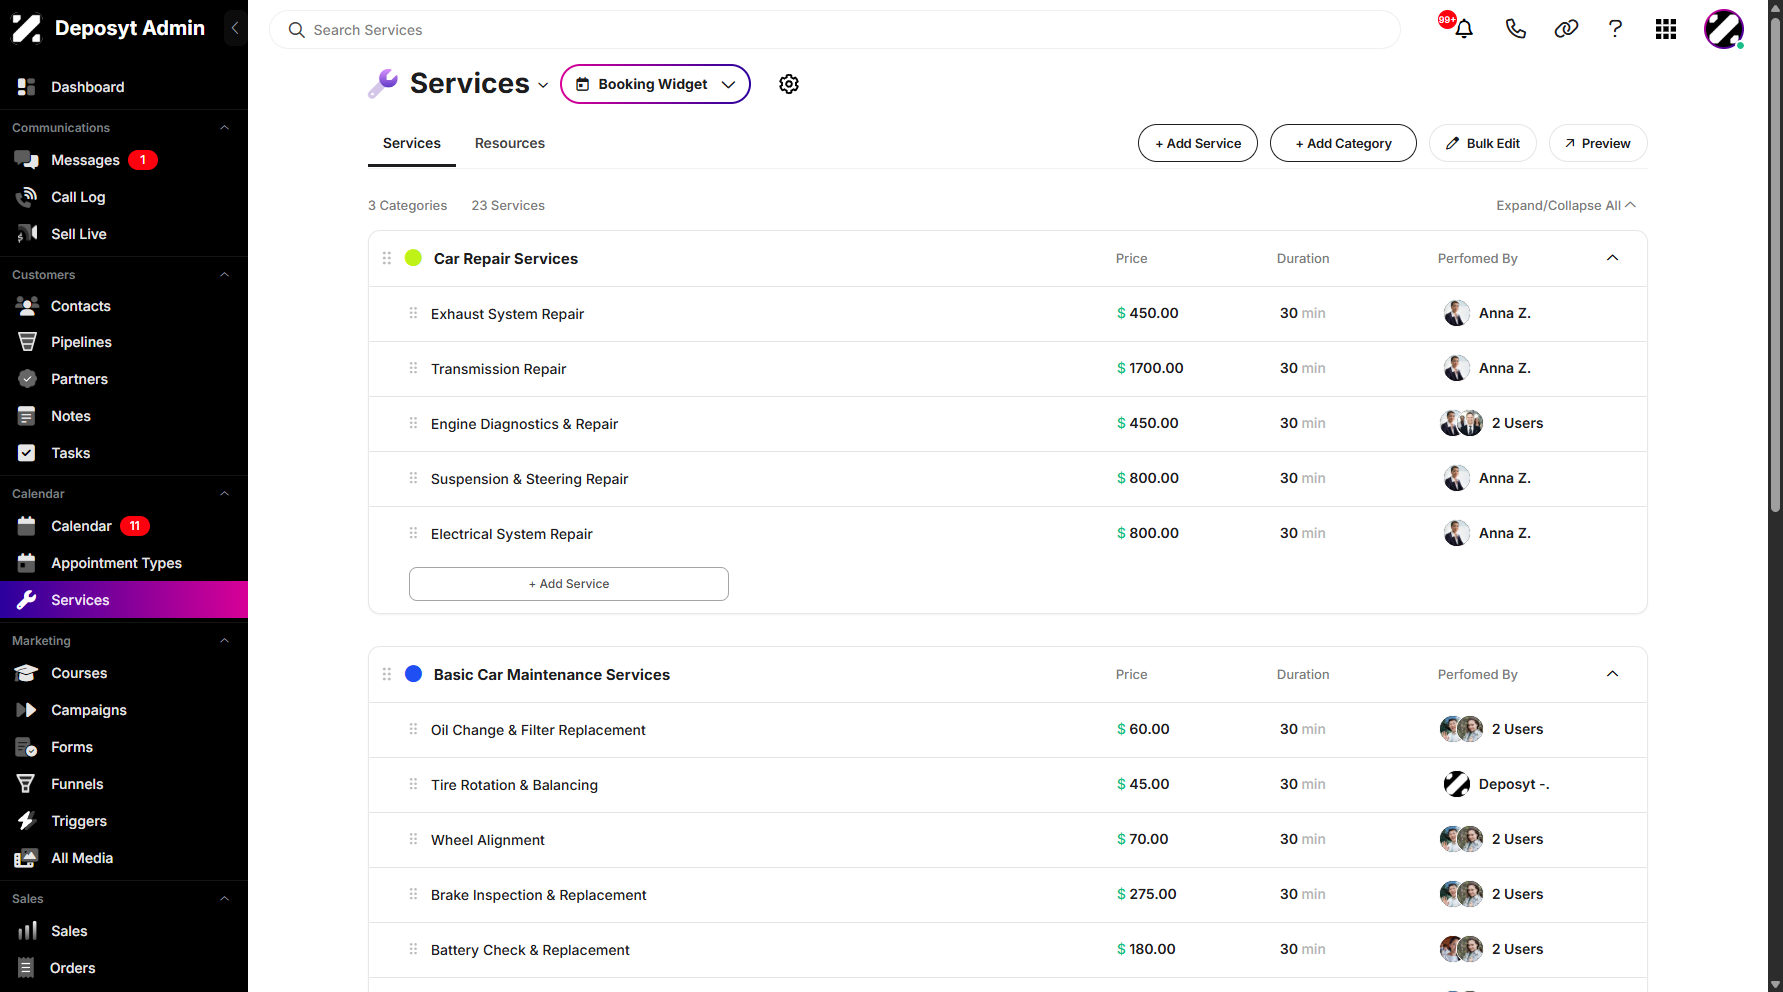Collapse the Calendar sidebar section
The image size is (1783, 992).
point(224,494)
